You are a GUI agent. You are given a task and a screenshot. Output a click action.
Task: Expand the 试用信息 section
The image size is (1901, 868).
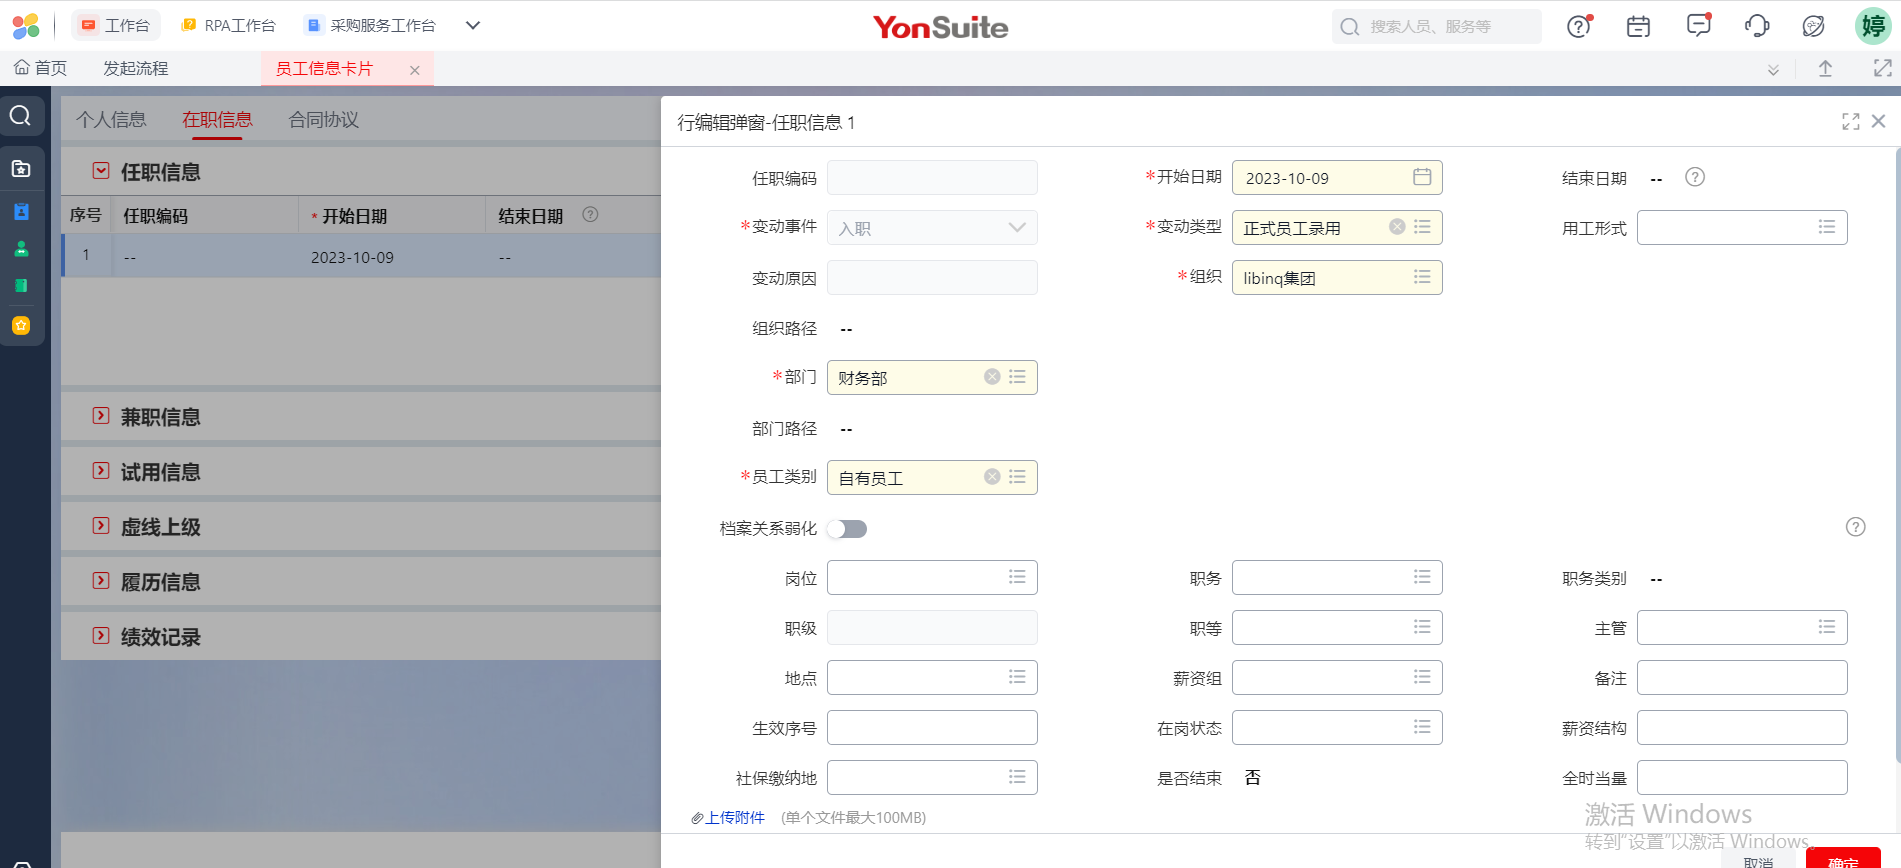coord(101,471)
